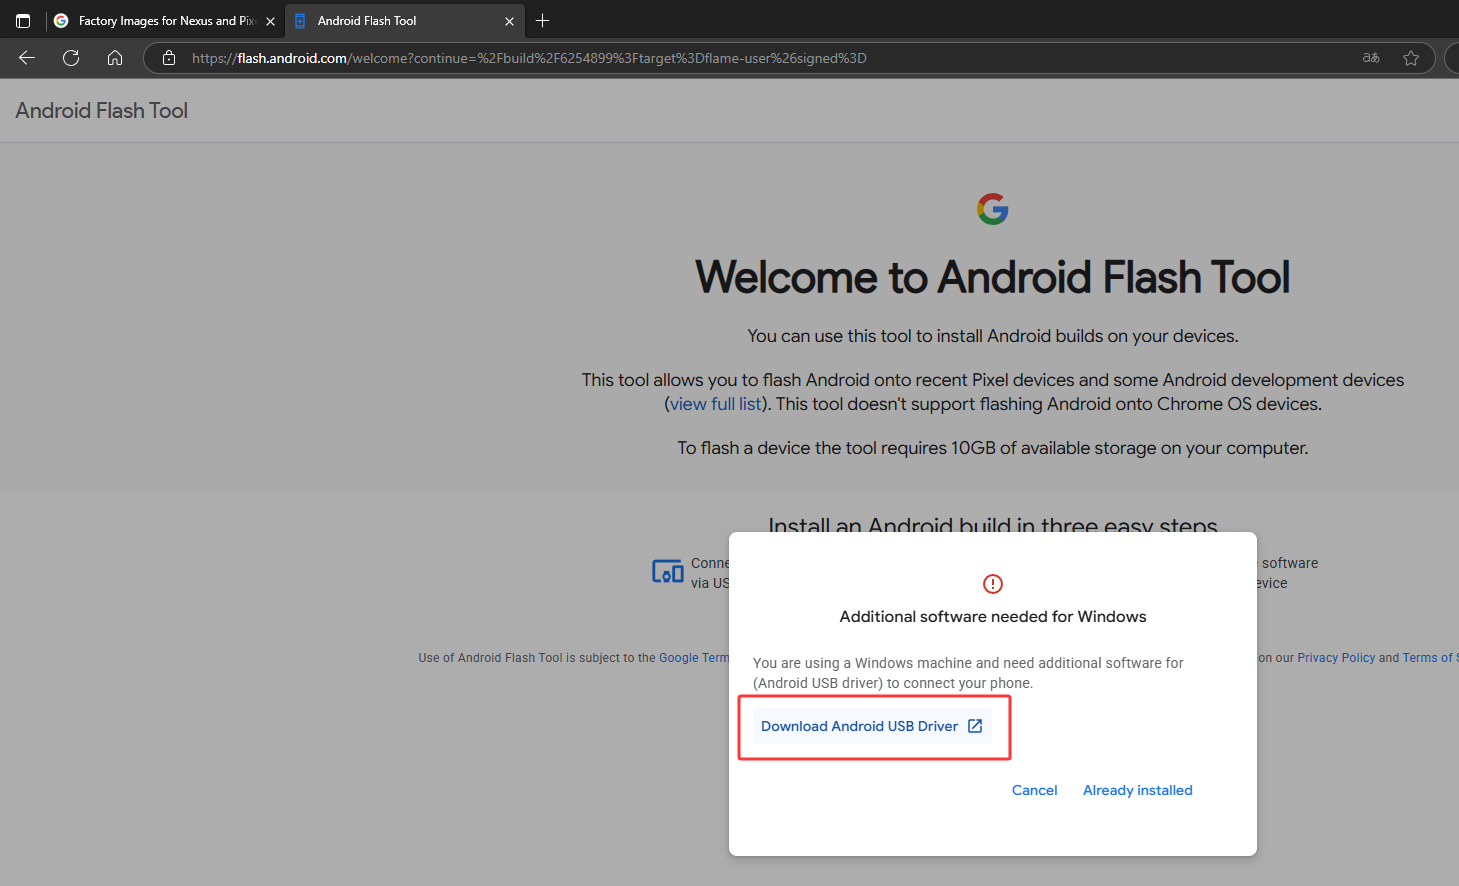
Task: Add page to favorites star icon
Action: point(1411,58)
